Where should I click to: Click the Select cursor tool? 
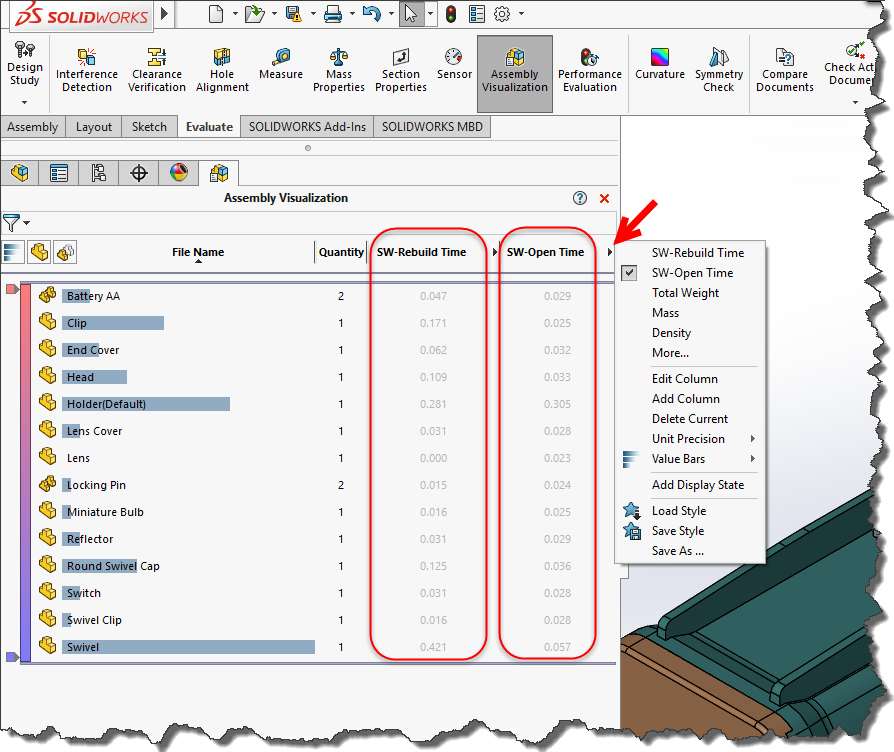(411, 14)
